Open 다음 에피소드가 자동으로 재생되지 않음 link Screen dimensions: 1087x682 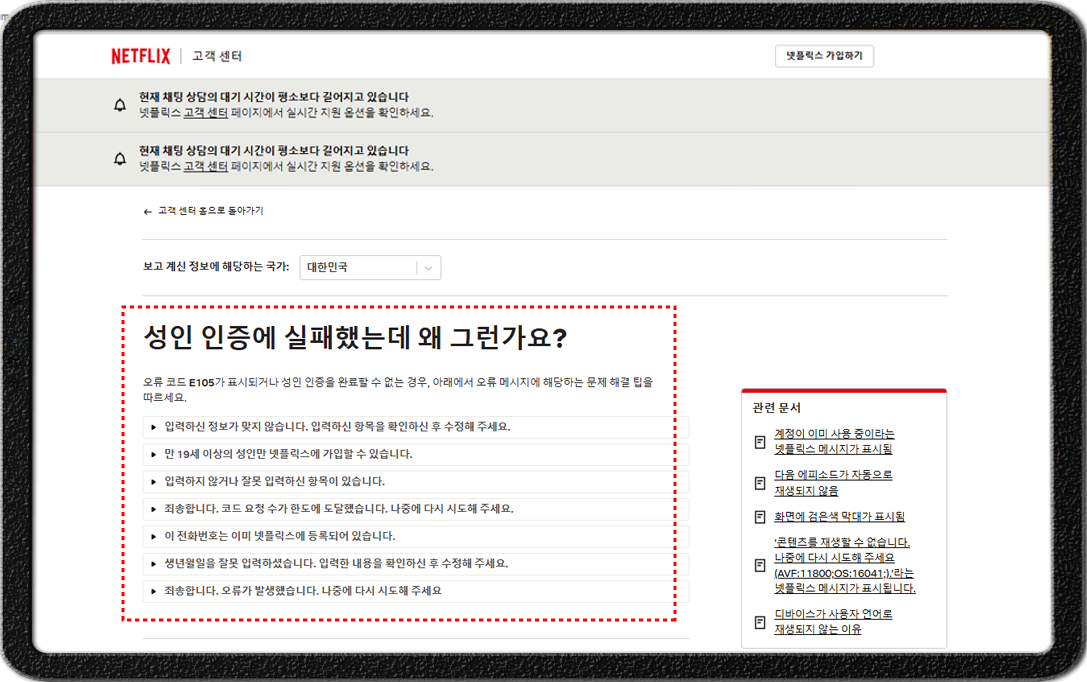833,483
